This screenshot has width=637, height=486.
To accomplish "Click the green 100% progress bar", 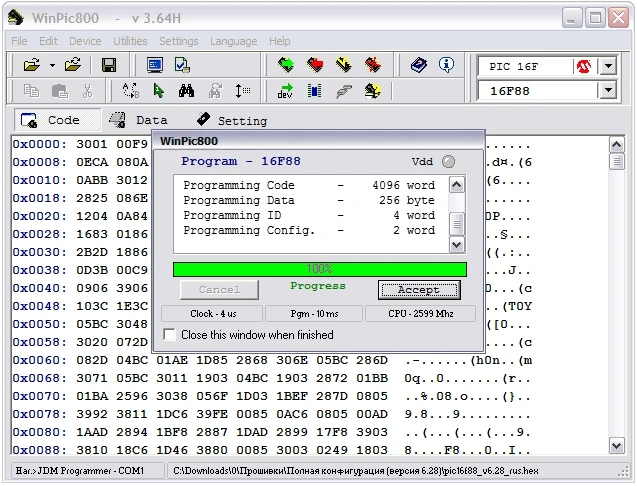I will pos(320,269).
